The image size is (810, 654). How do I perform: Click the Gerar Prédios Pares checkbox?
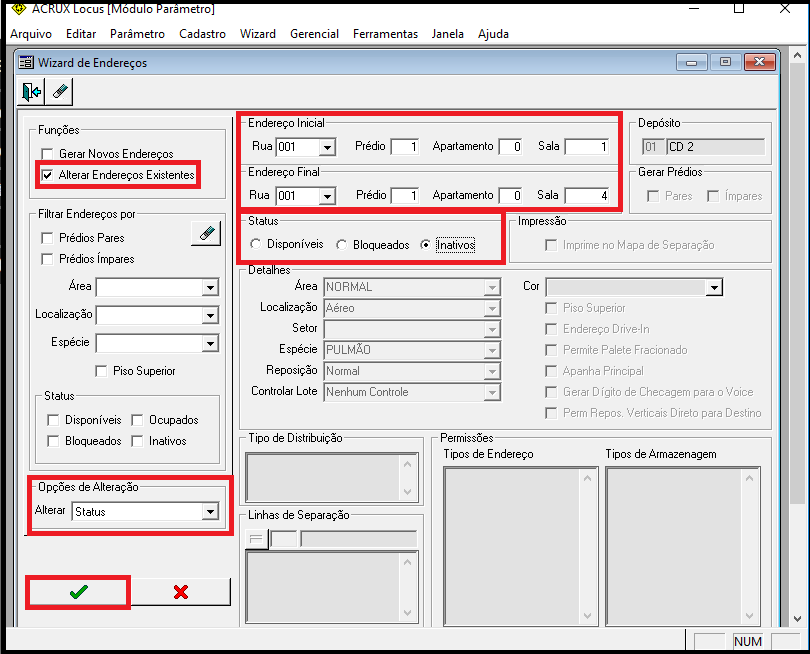point(653,196)
